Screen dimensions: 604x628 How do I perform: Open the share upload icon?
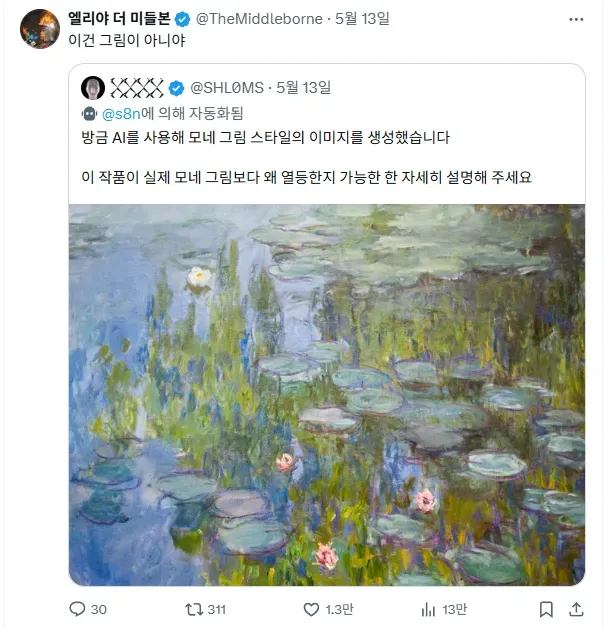pos(576,609)
